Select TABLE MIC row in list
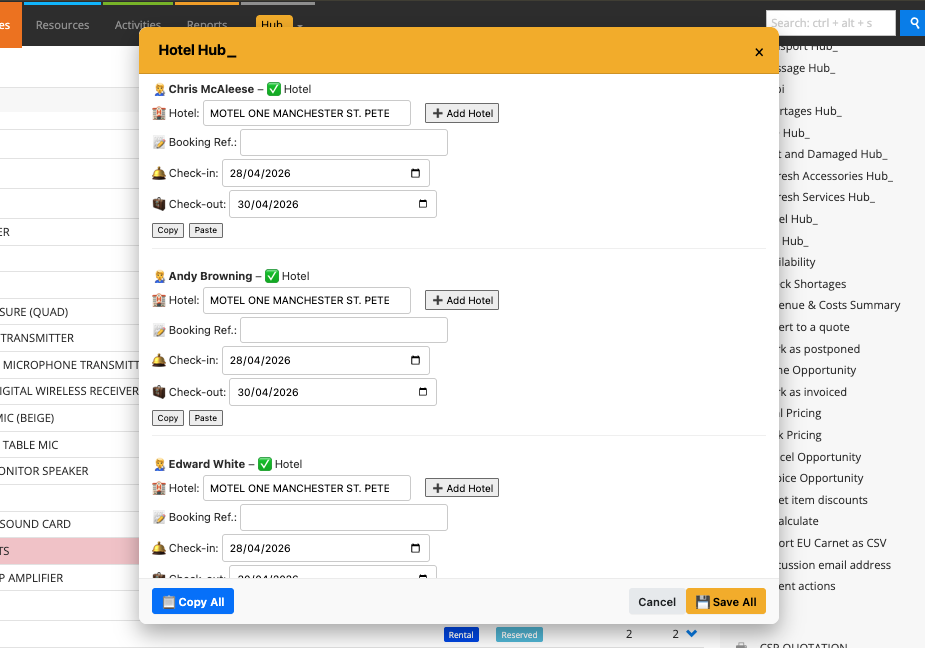The image size is (925, 648). [31, 445]
